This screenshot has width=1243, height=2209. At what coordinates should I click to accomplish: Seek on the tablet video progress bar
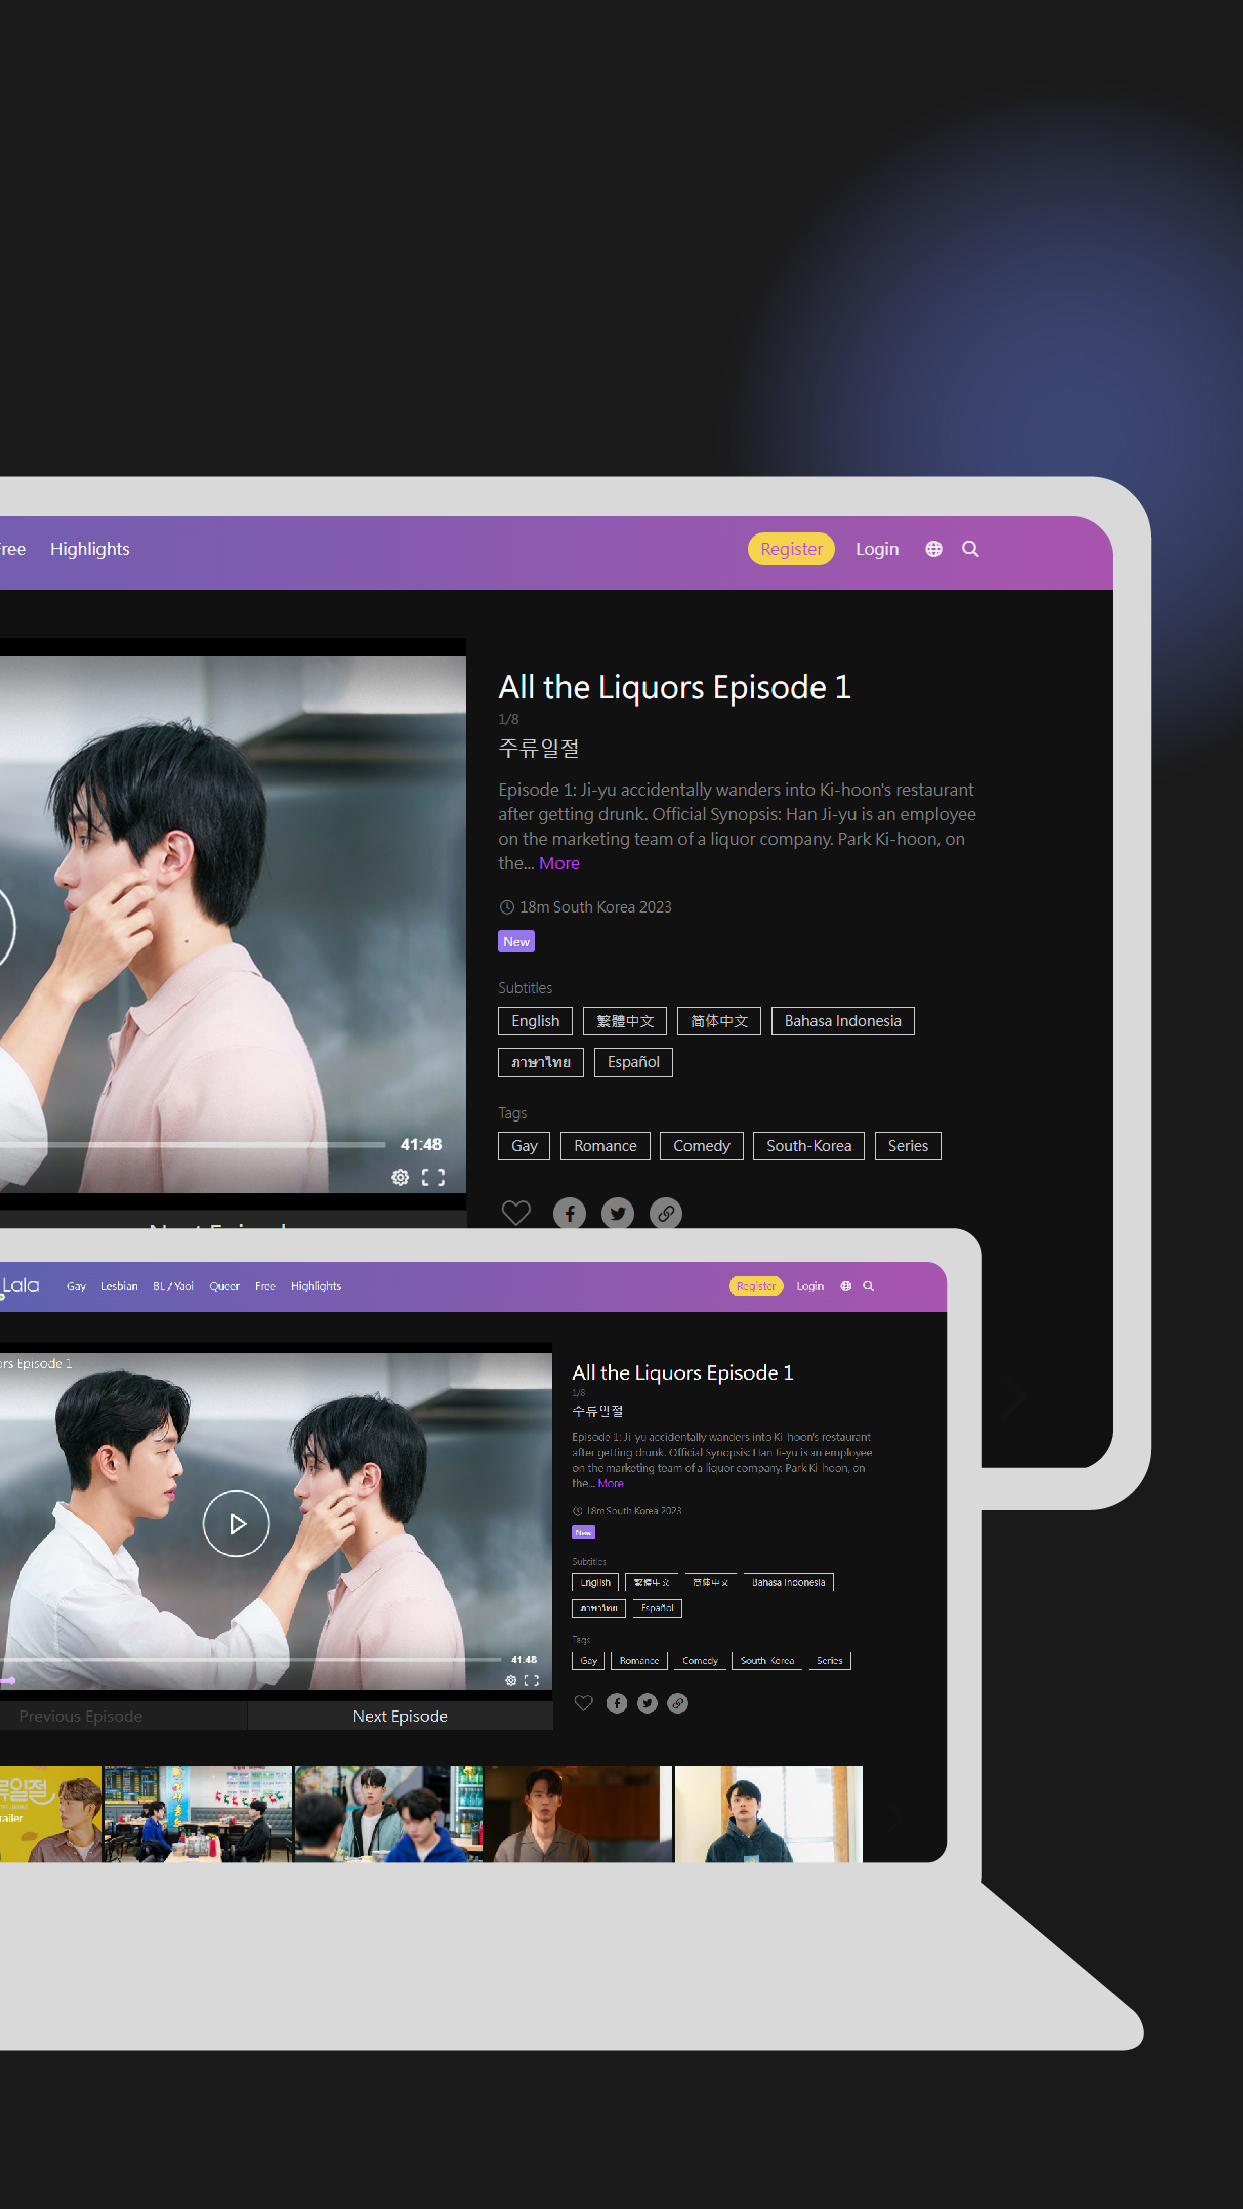(192, 1144)
